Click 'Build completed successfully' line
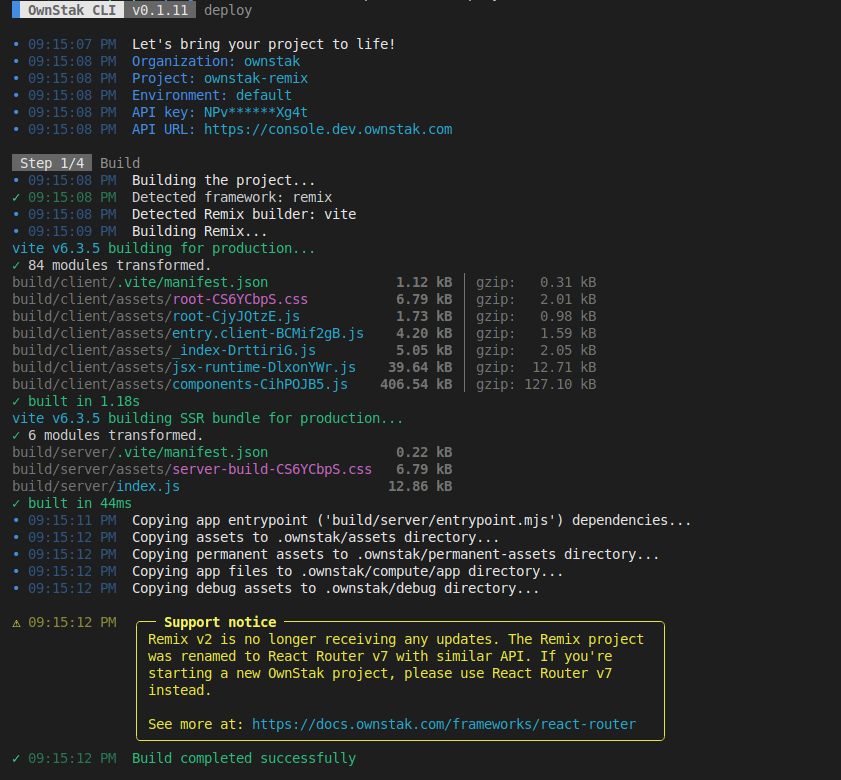This screenshot has height=780, width=841. (x=244, y=759)
